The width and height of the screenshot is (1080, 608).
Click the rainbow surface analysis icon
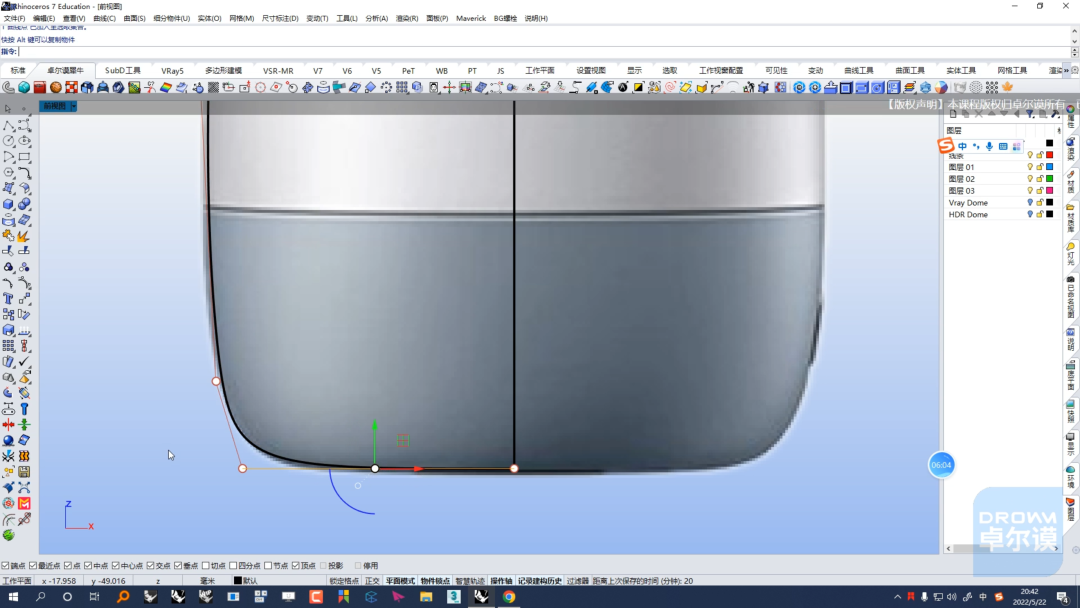tap(166, 87)
